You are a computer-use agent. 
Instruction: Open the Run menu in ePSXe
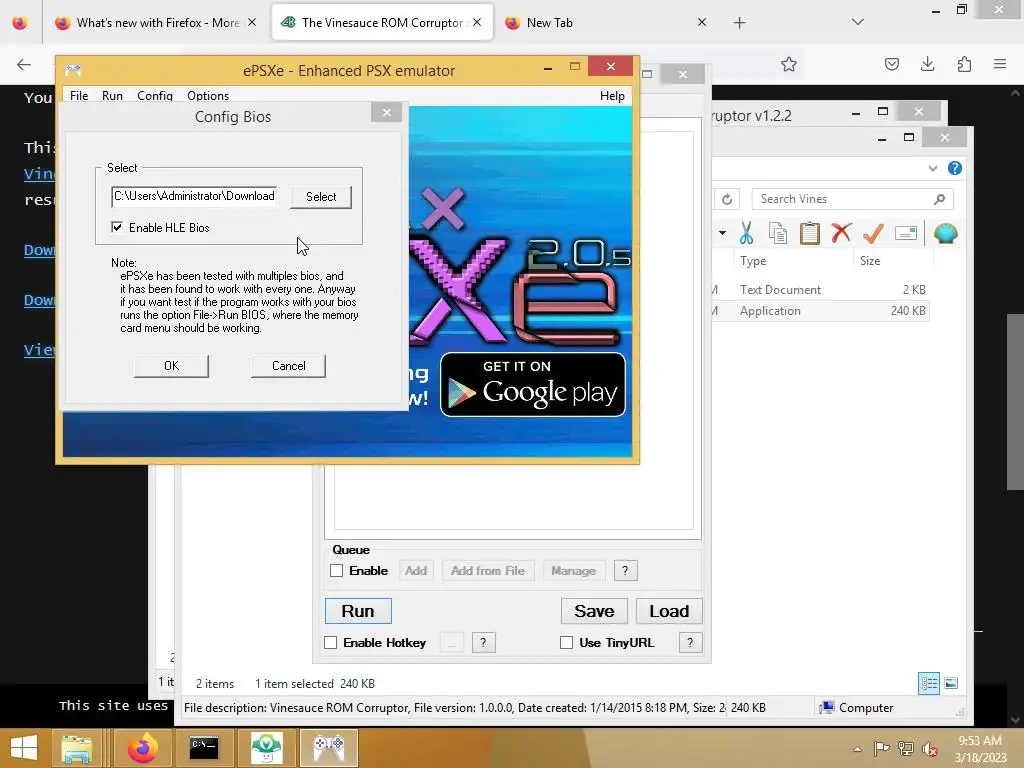click(112, 95)
